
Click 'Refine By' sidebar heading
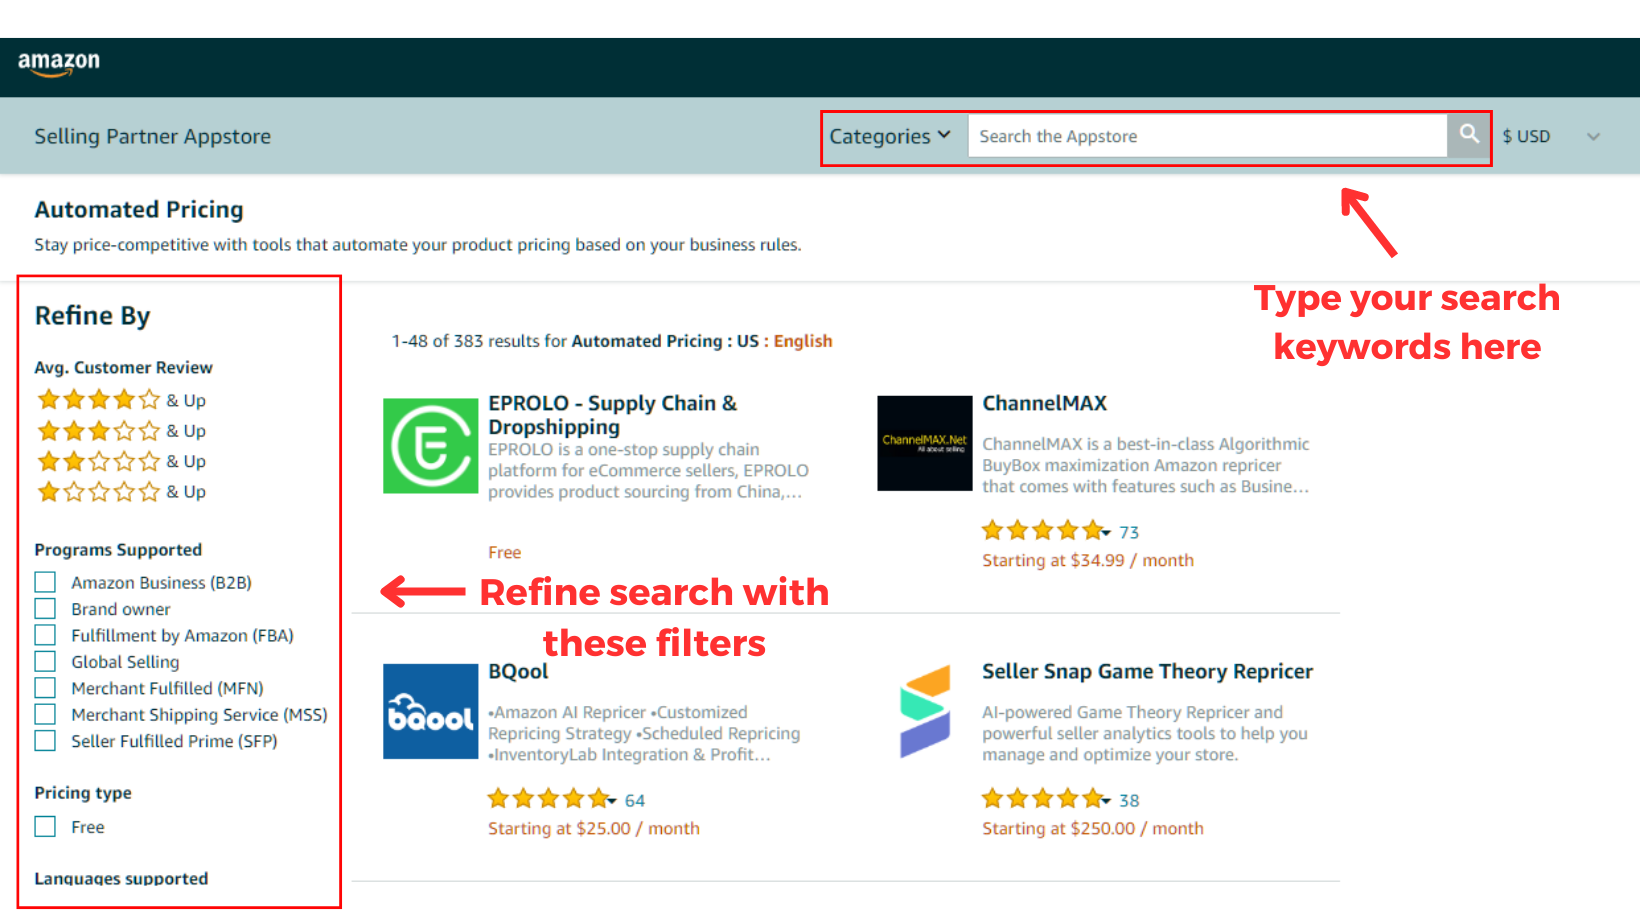tap(93, 316)
